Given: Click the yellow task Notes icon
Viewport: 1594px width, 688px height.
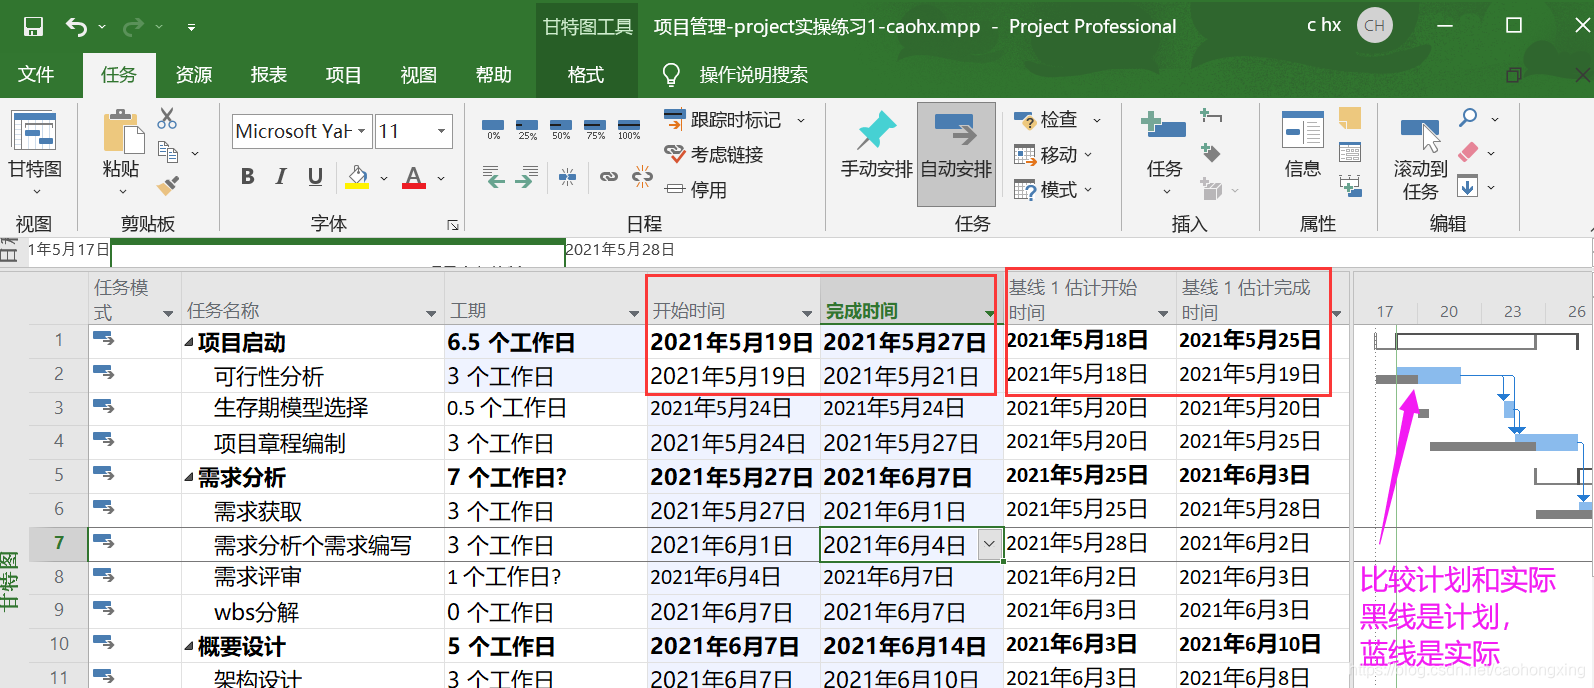Looking at the screenshot, I should pos(1350,119).
